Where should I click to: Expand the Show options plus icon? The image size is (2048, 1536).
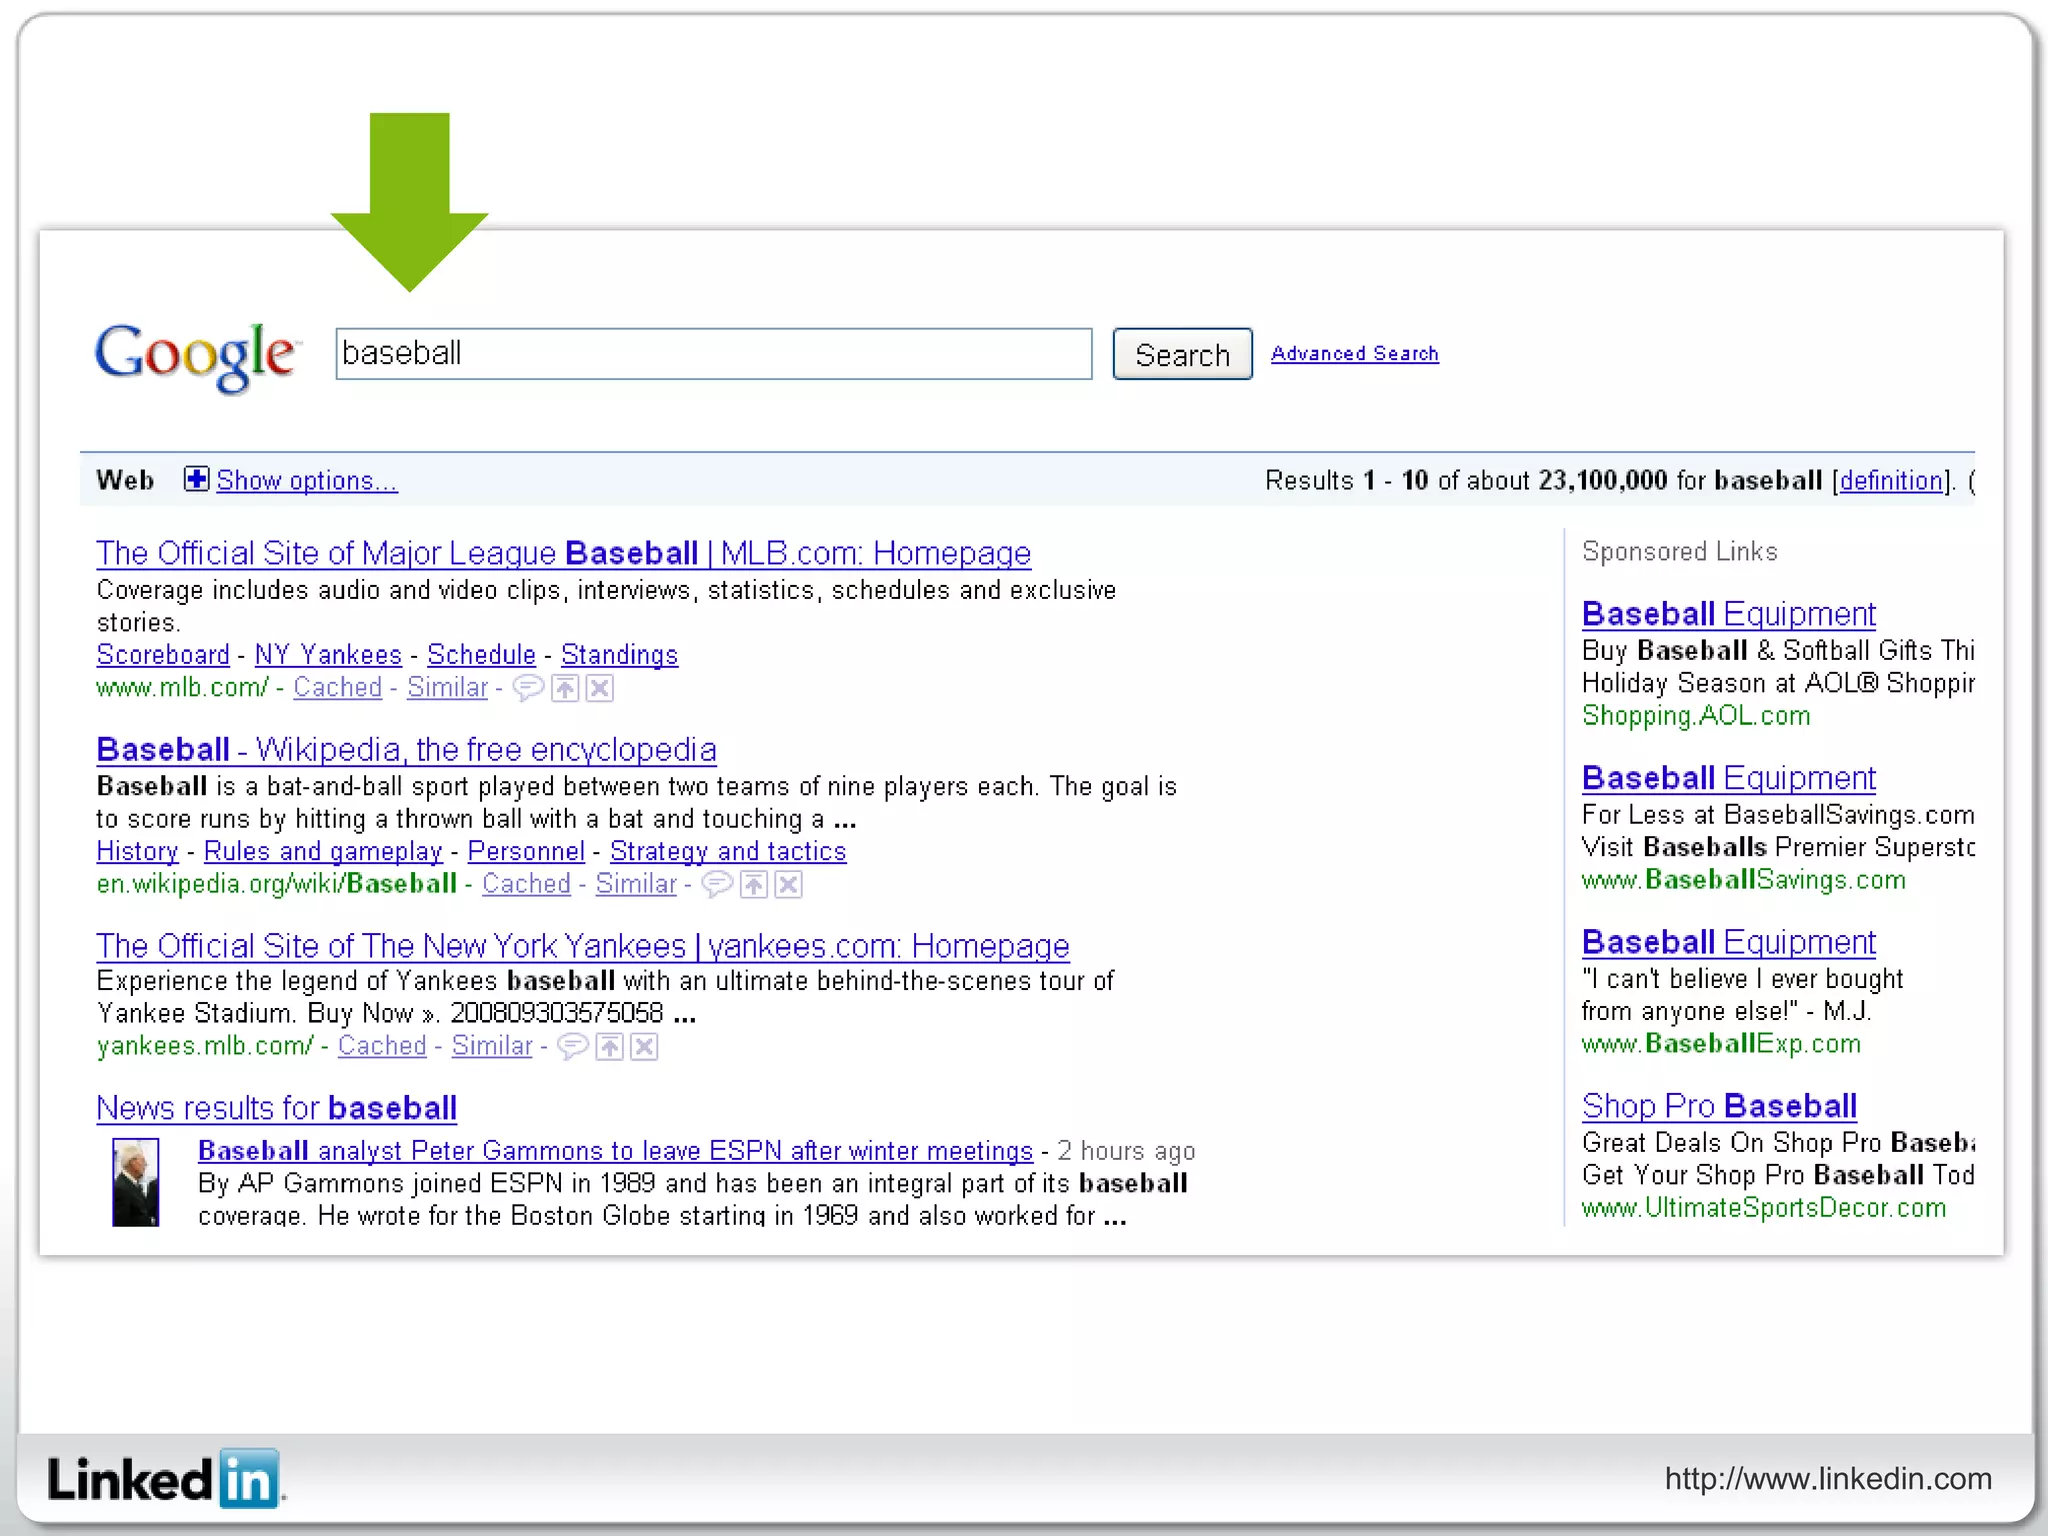tap(196, 480)
